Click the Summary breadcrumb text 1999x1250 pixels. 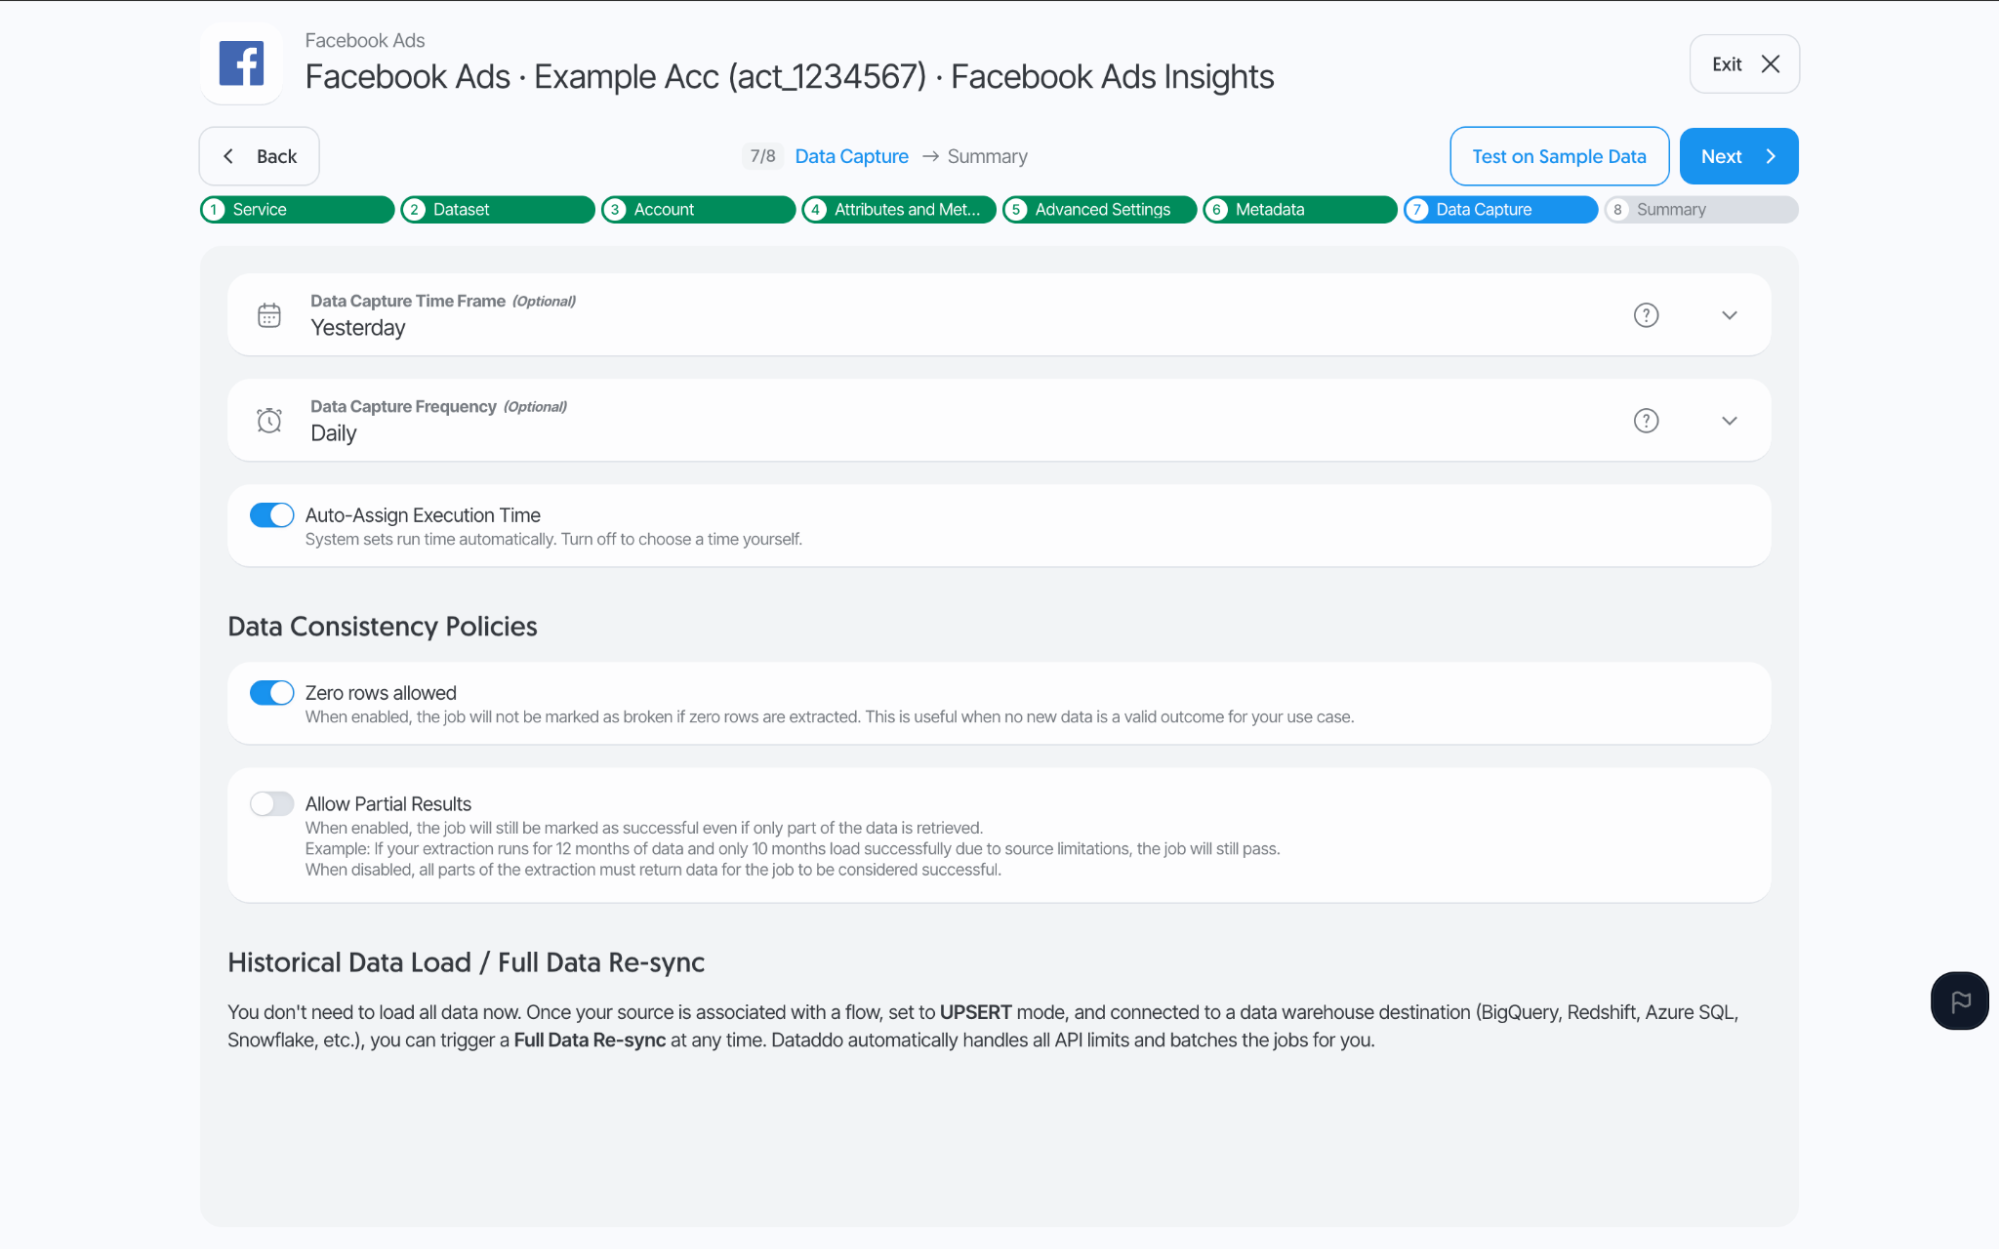[987, 156]
